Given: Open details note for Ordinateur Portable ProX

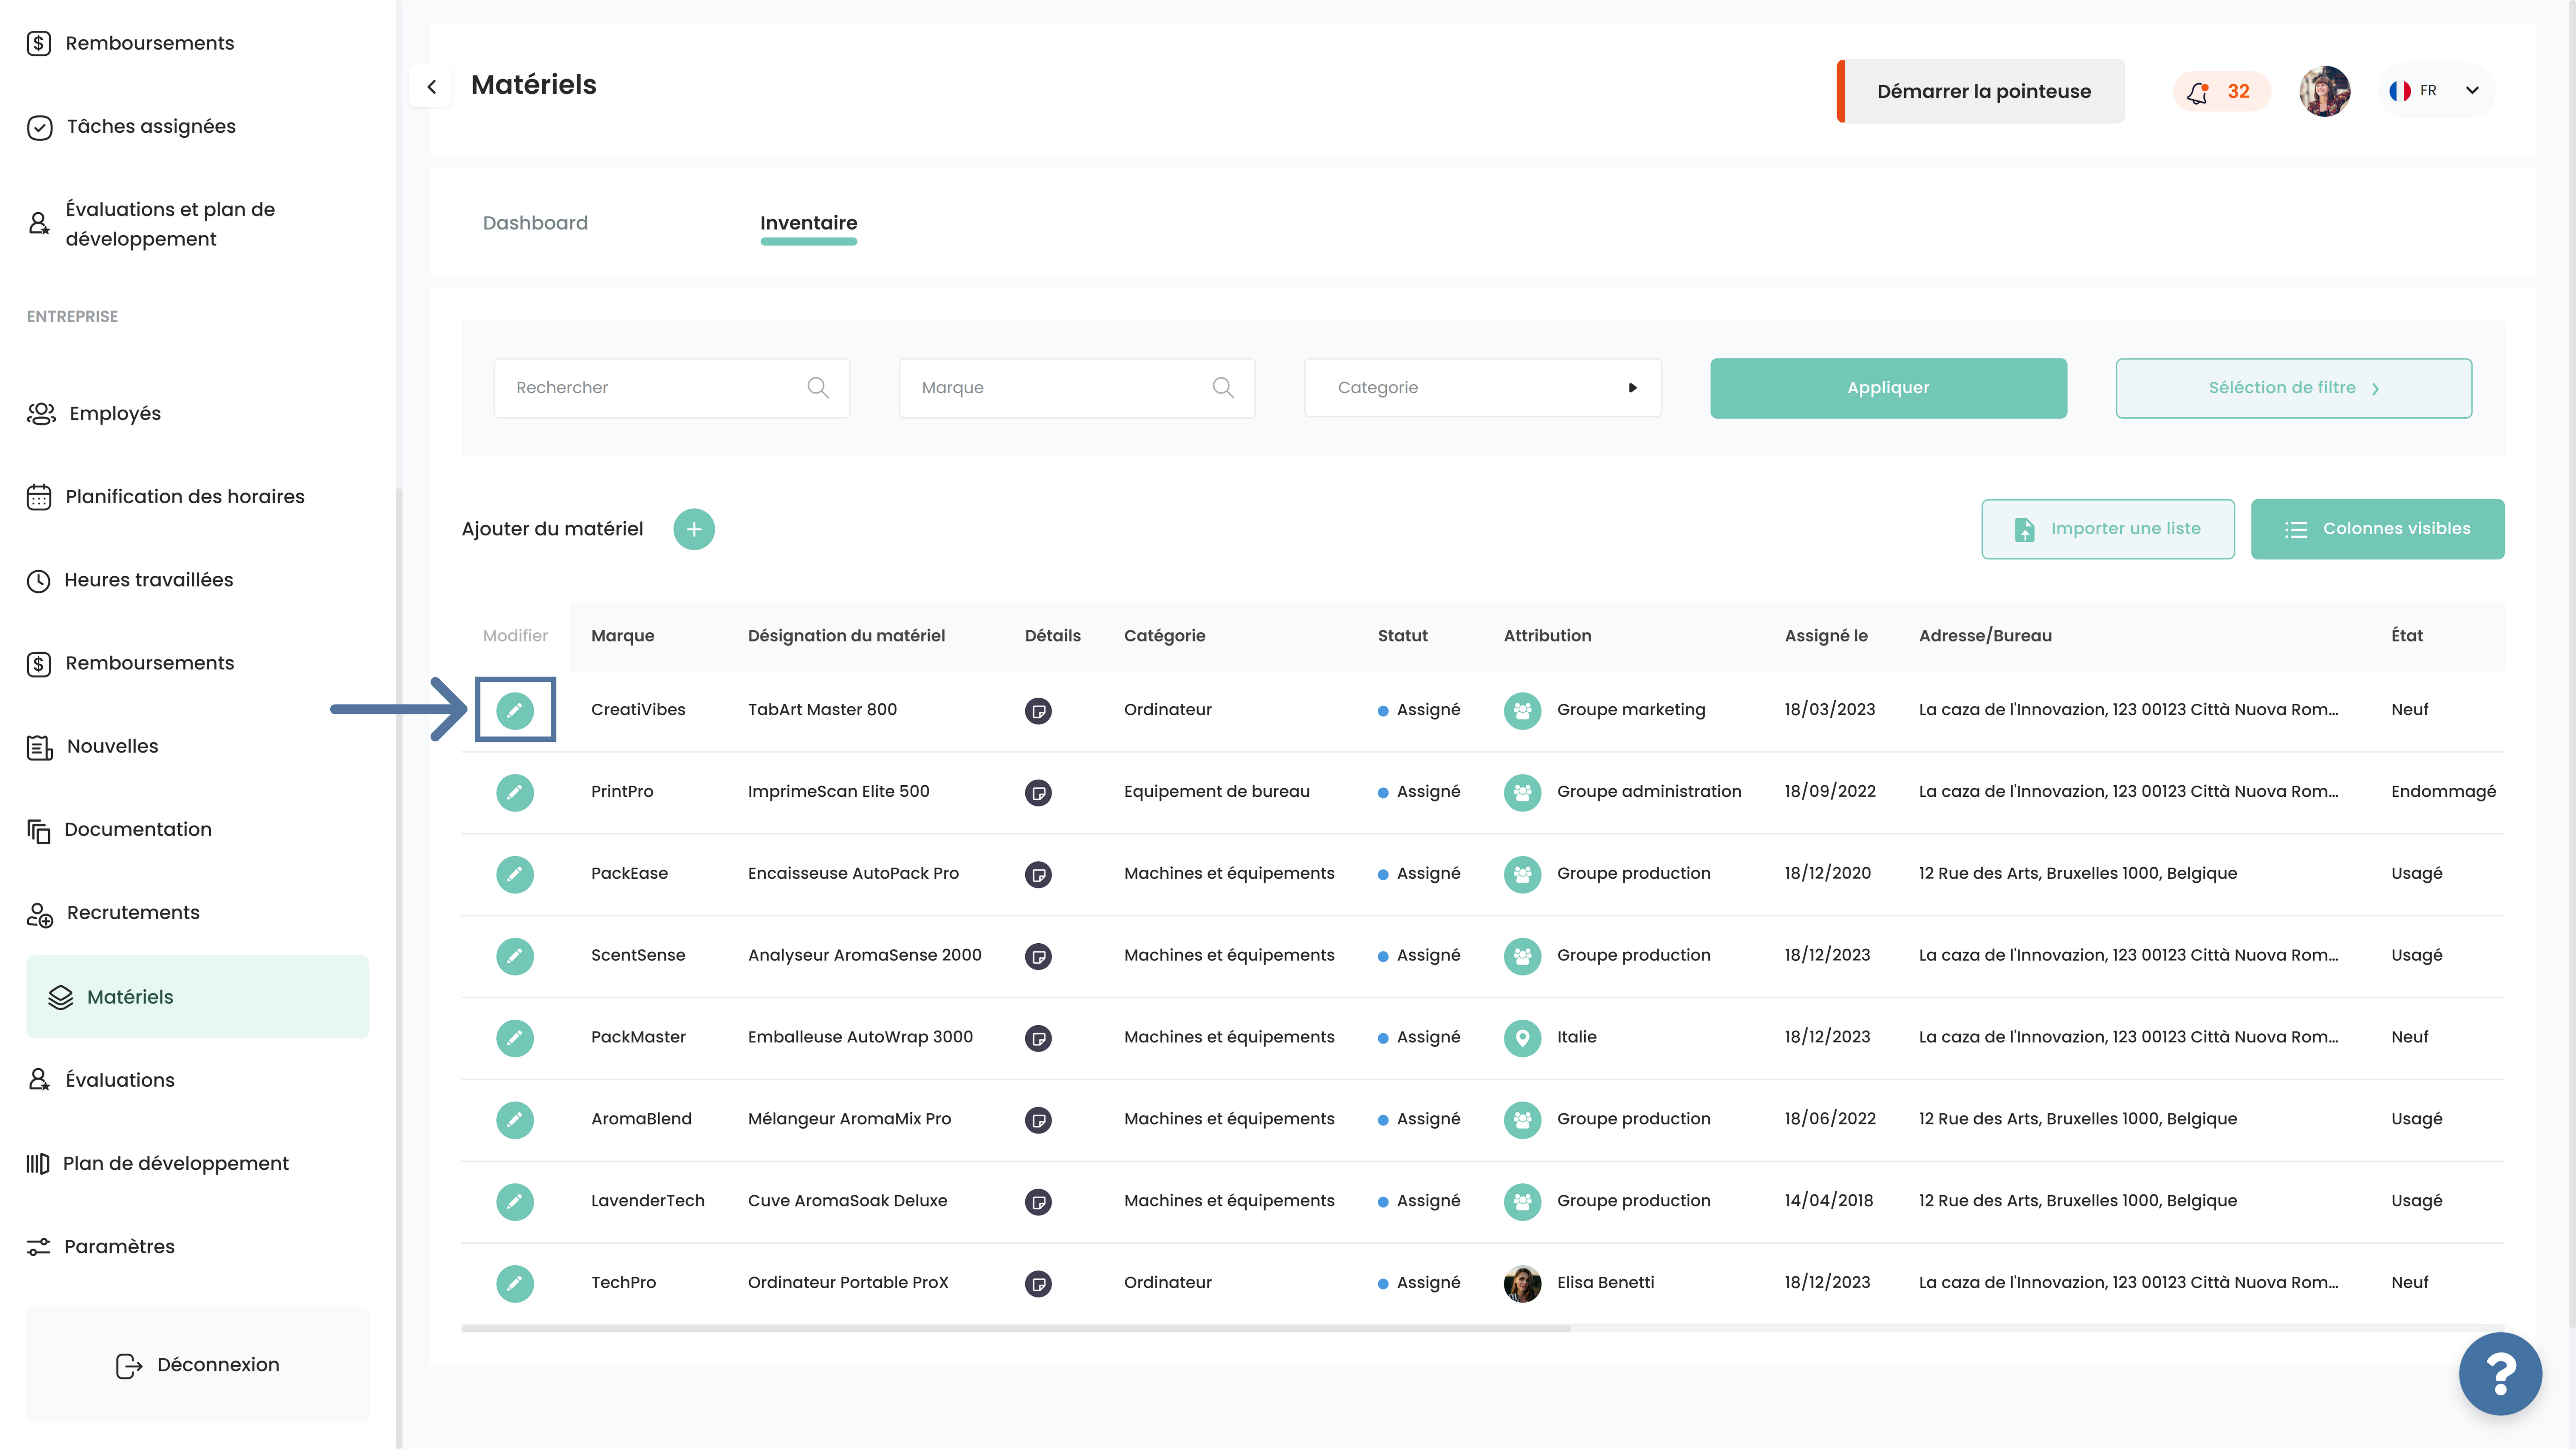Looking at the screenshot, I should pos(1038,1284).
